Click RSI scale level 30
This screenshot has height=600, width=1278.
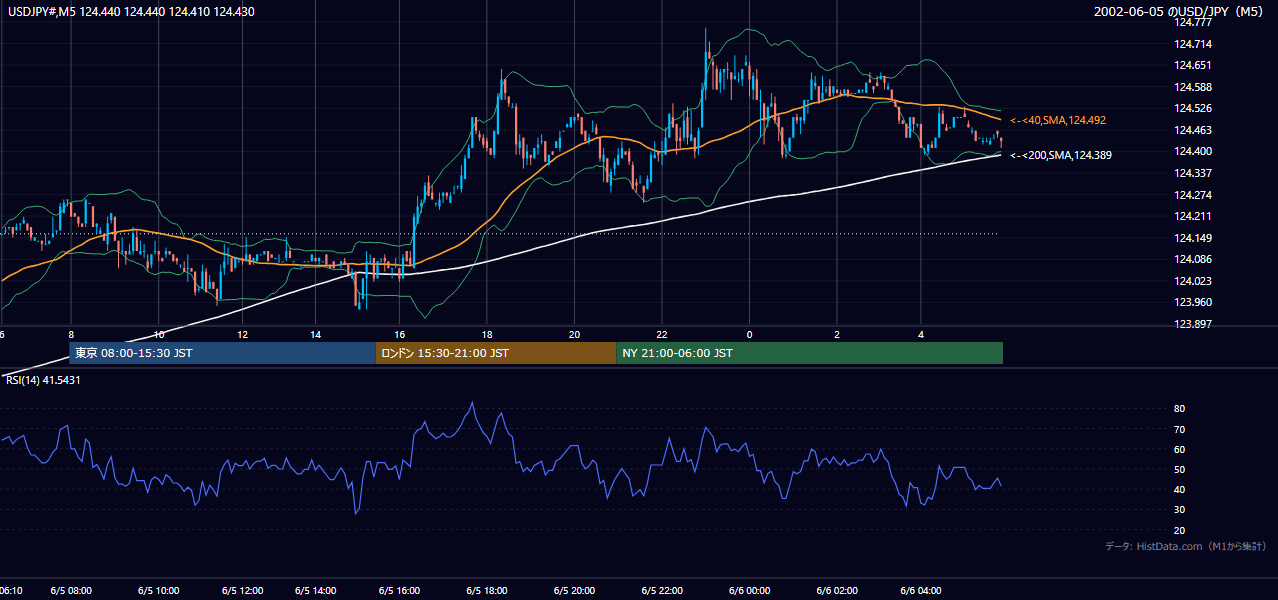(1179, 510)
